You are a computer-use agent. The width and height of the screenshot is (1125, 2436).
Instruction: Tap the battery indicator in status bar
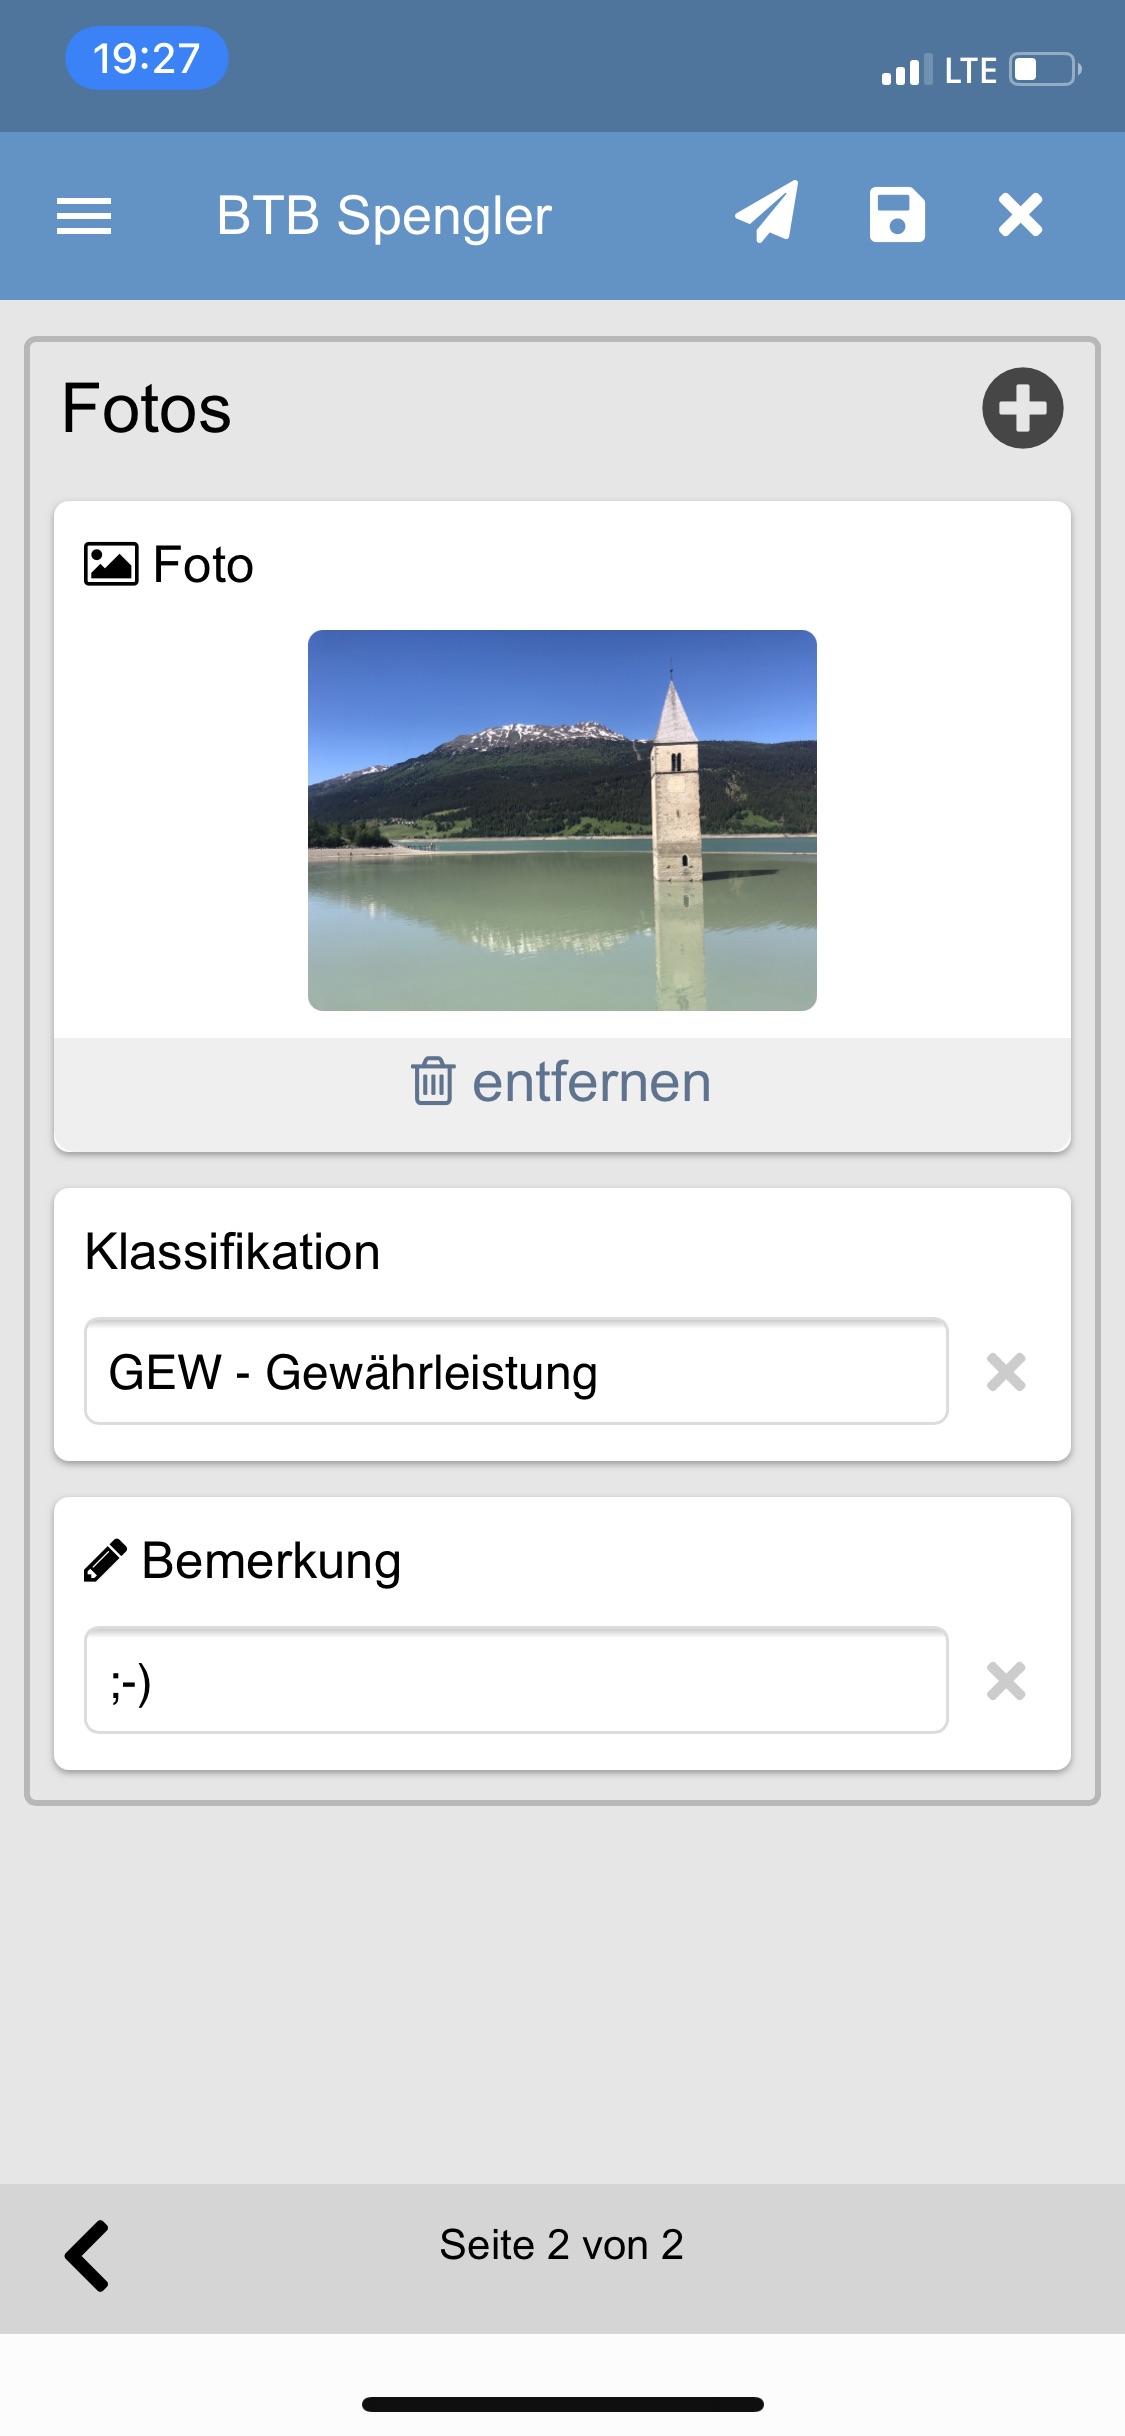pos(1045,70)
